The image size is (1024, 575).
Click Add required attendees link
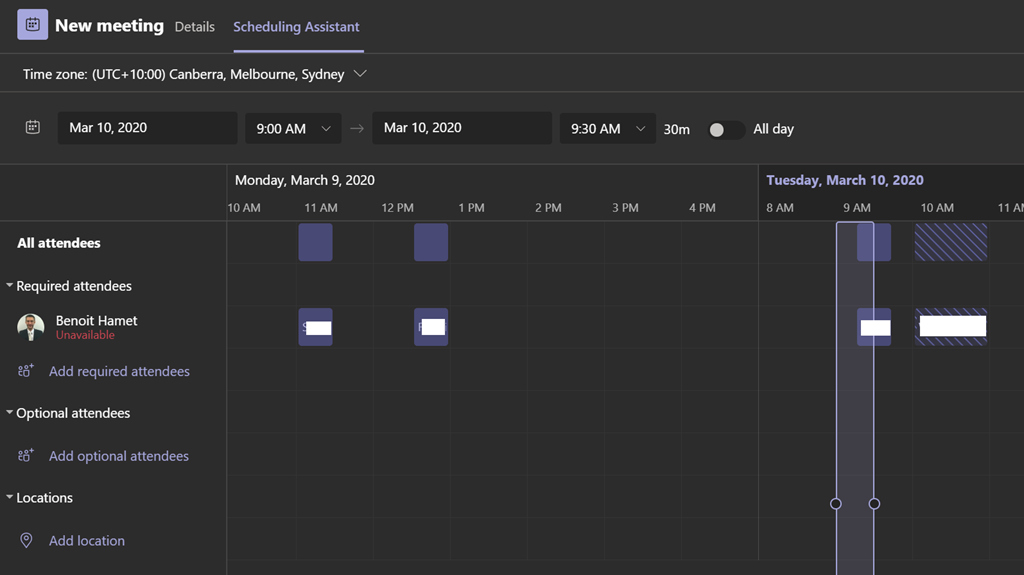pyautogui.click(x=119, y=371)
